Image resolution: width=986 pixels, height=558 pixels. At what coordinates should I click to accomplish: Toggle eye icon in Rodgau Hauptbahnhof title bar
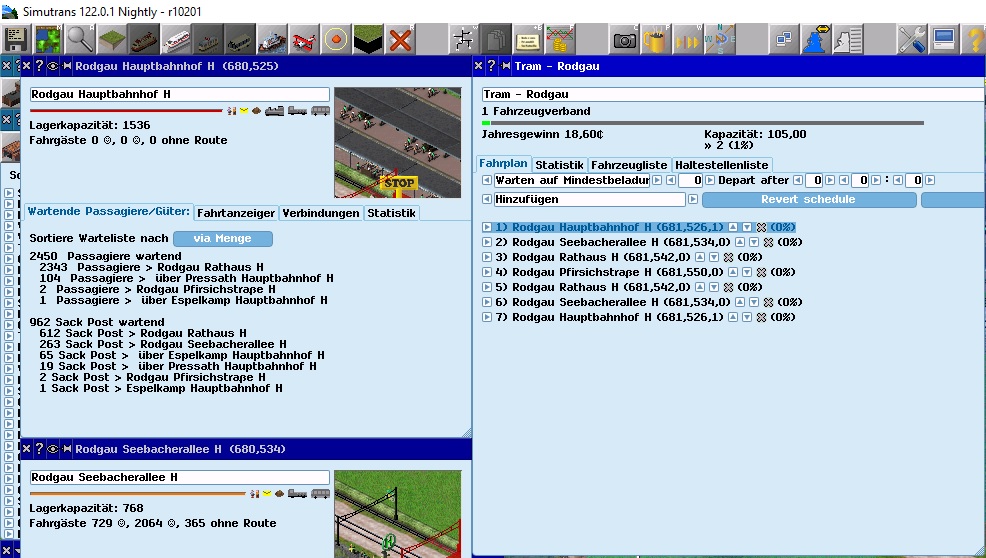coord(53,67)
